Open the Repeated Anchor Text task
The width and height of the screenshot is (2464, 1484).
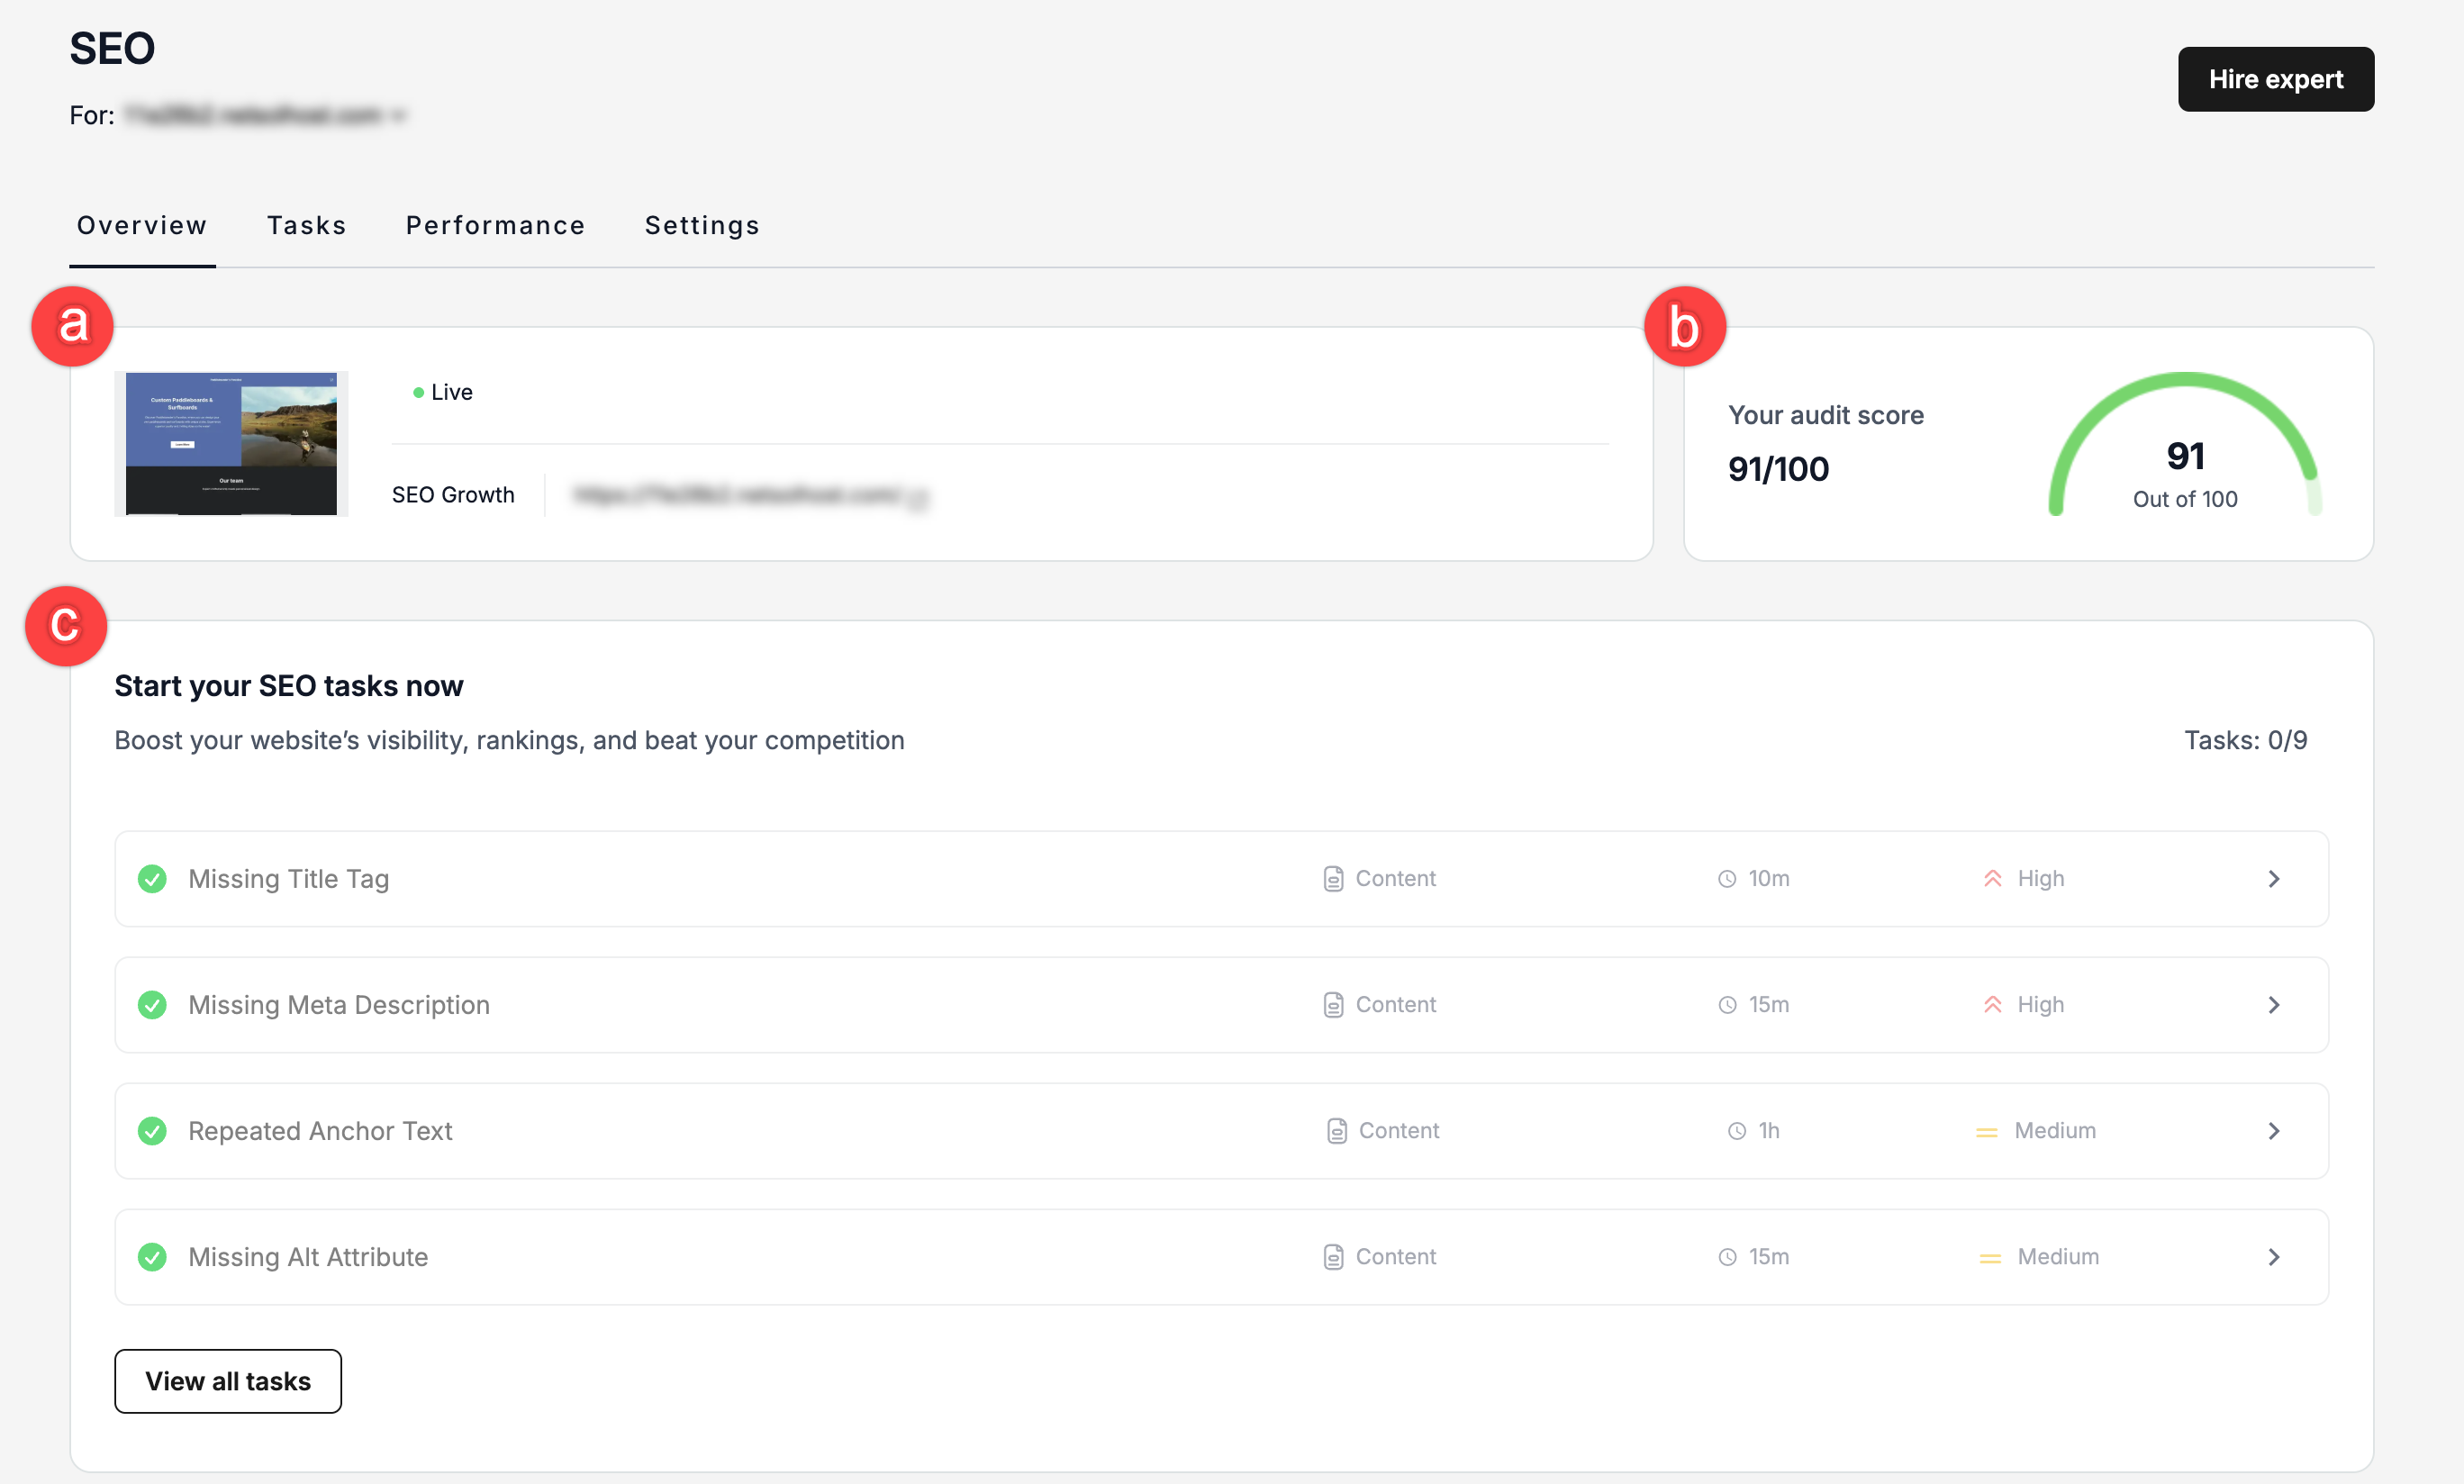click(x=1221, y=1131)
